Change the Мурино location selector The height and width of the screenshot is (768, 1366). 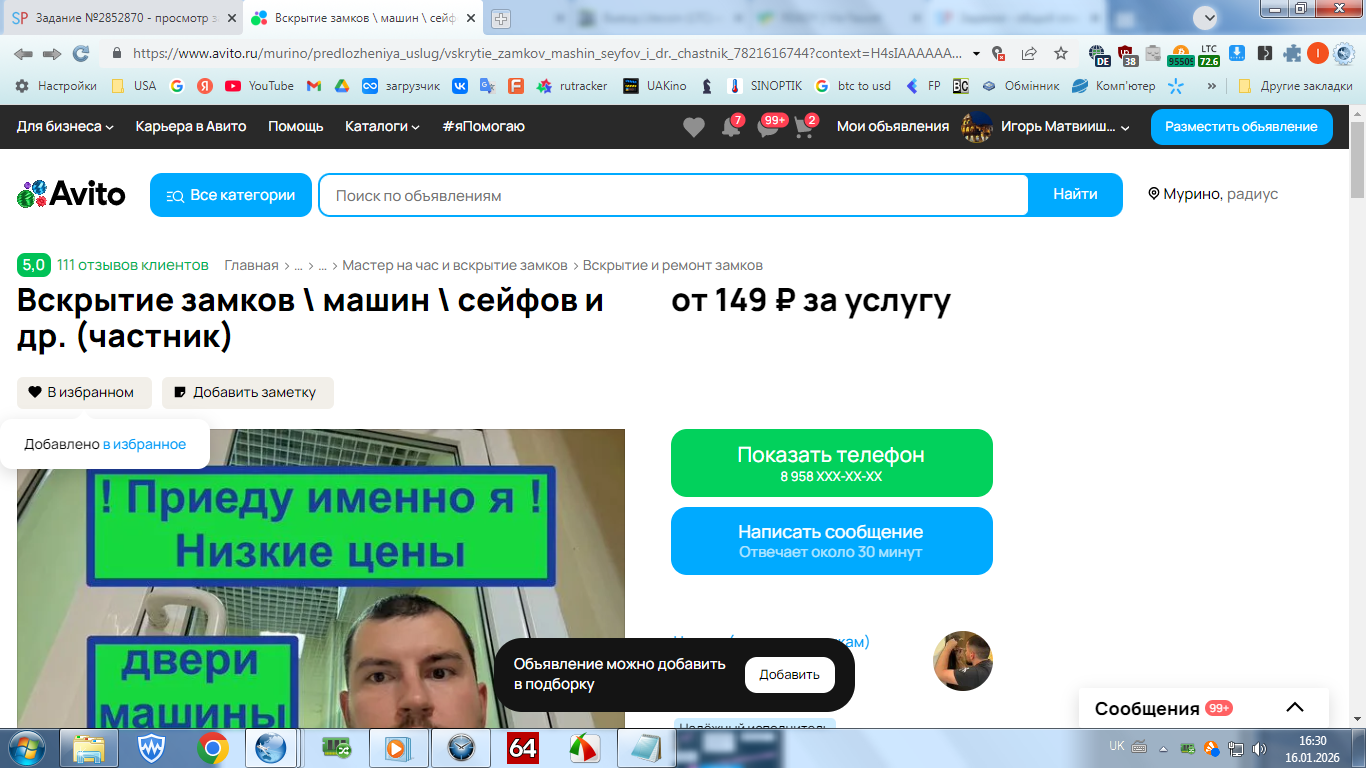click(x=1213, y=194)
